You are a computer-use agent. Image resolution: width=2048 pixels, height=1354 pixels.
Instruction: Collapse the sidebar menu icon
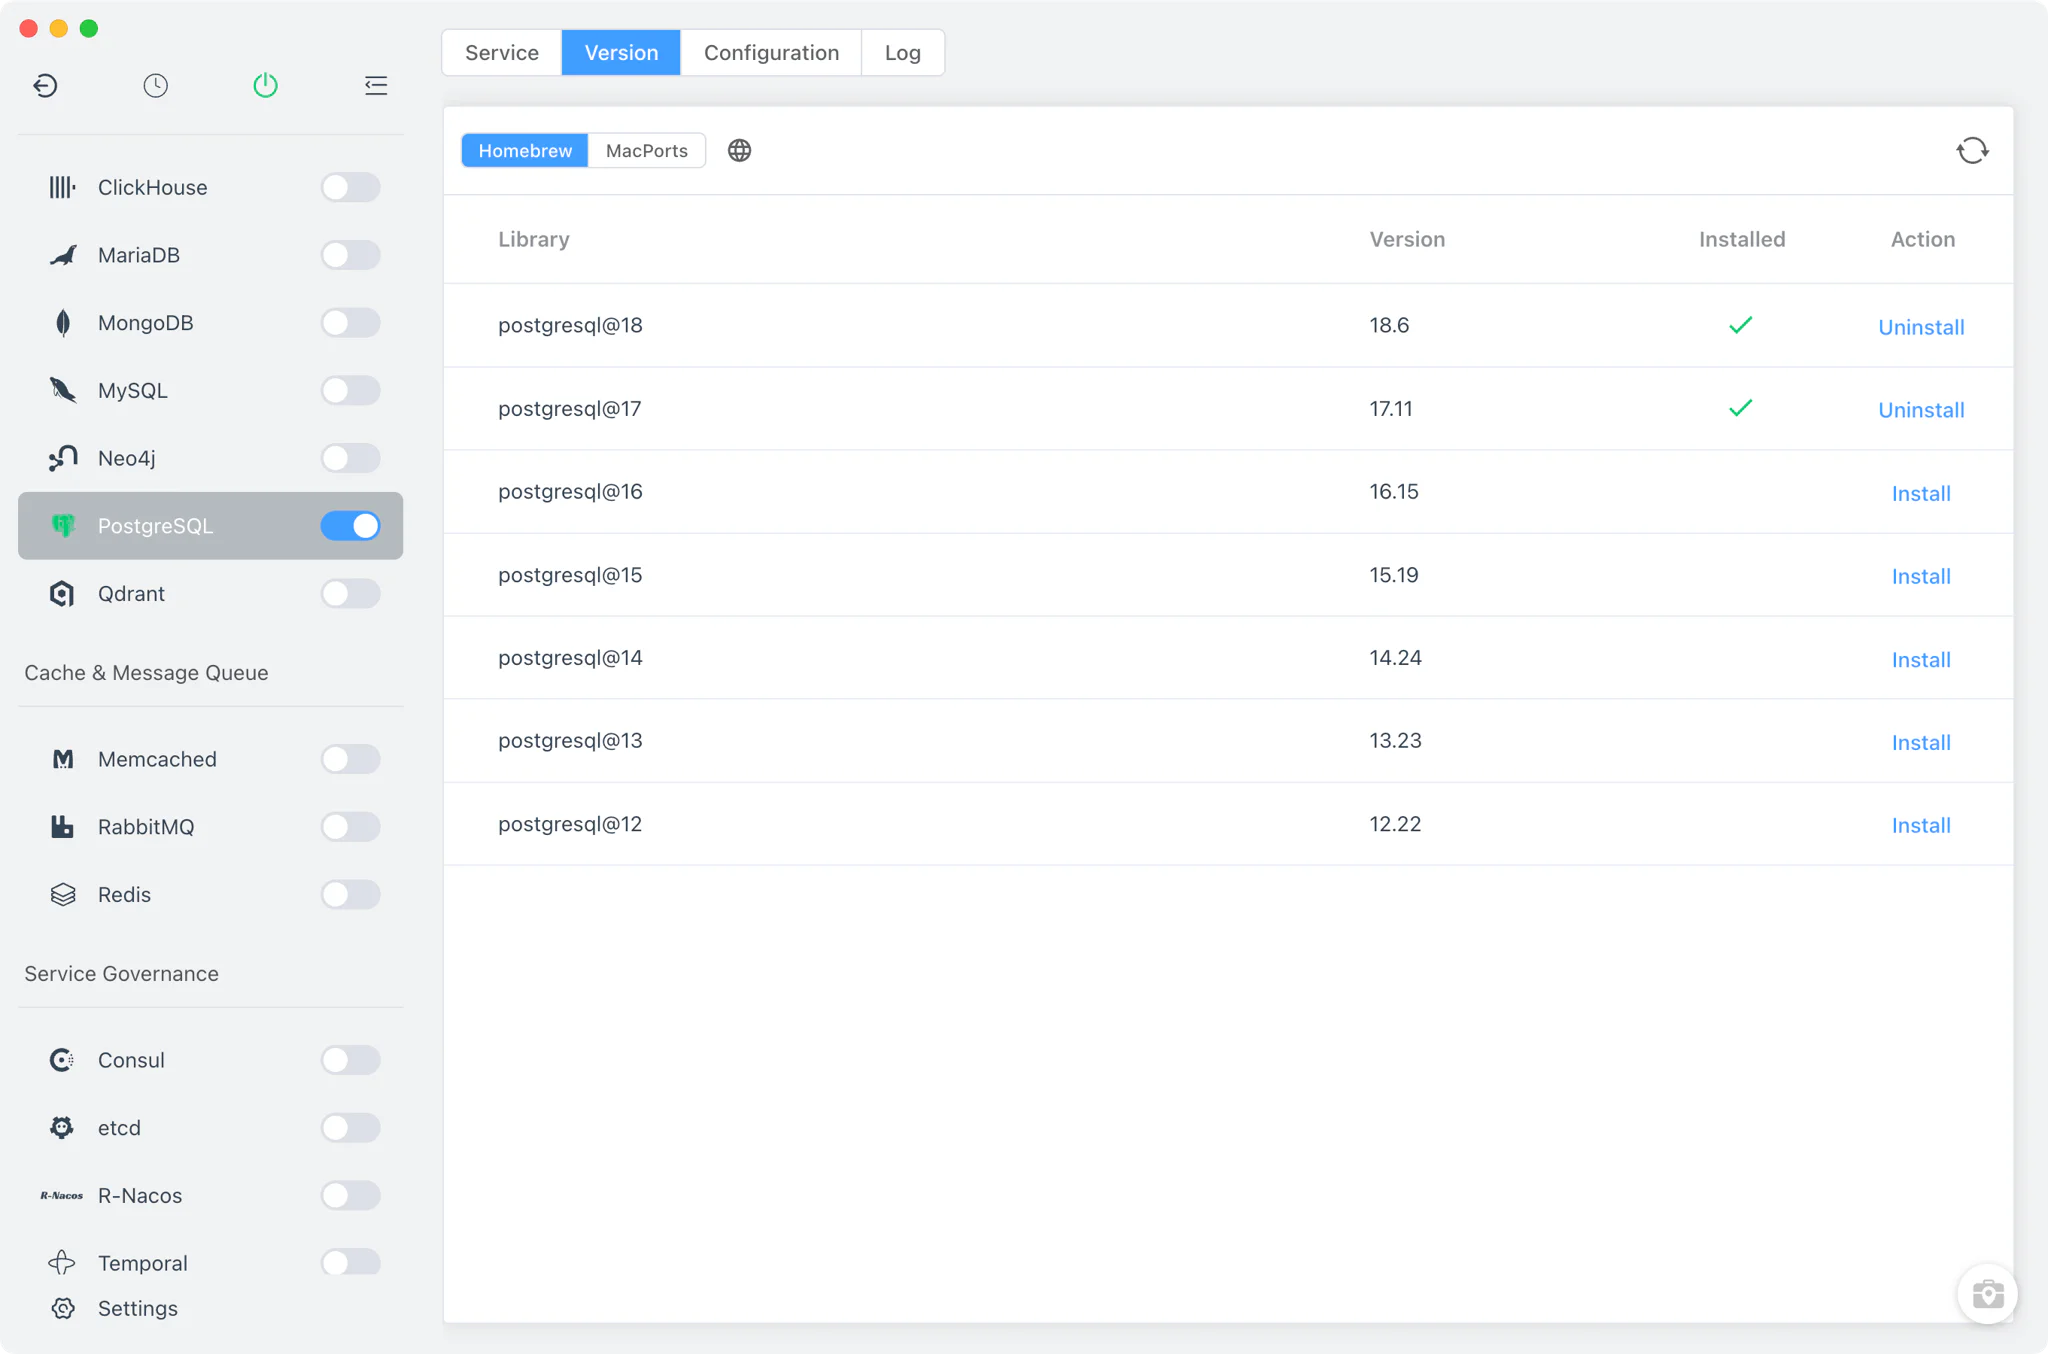tap(376, 86)
